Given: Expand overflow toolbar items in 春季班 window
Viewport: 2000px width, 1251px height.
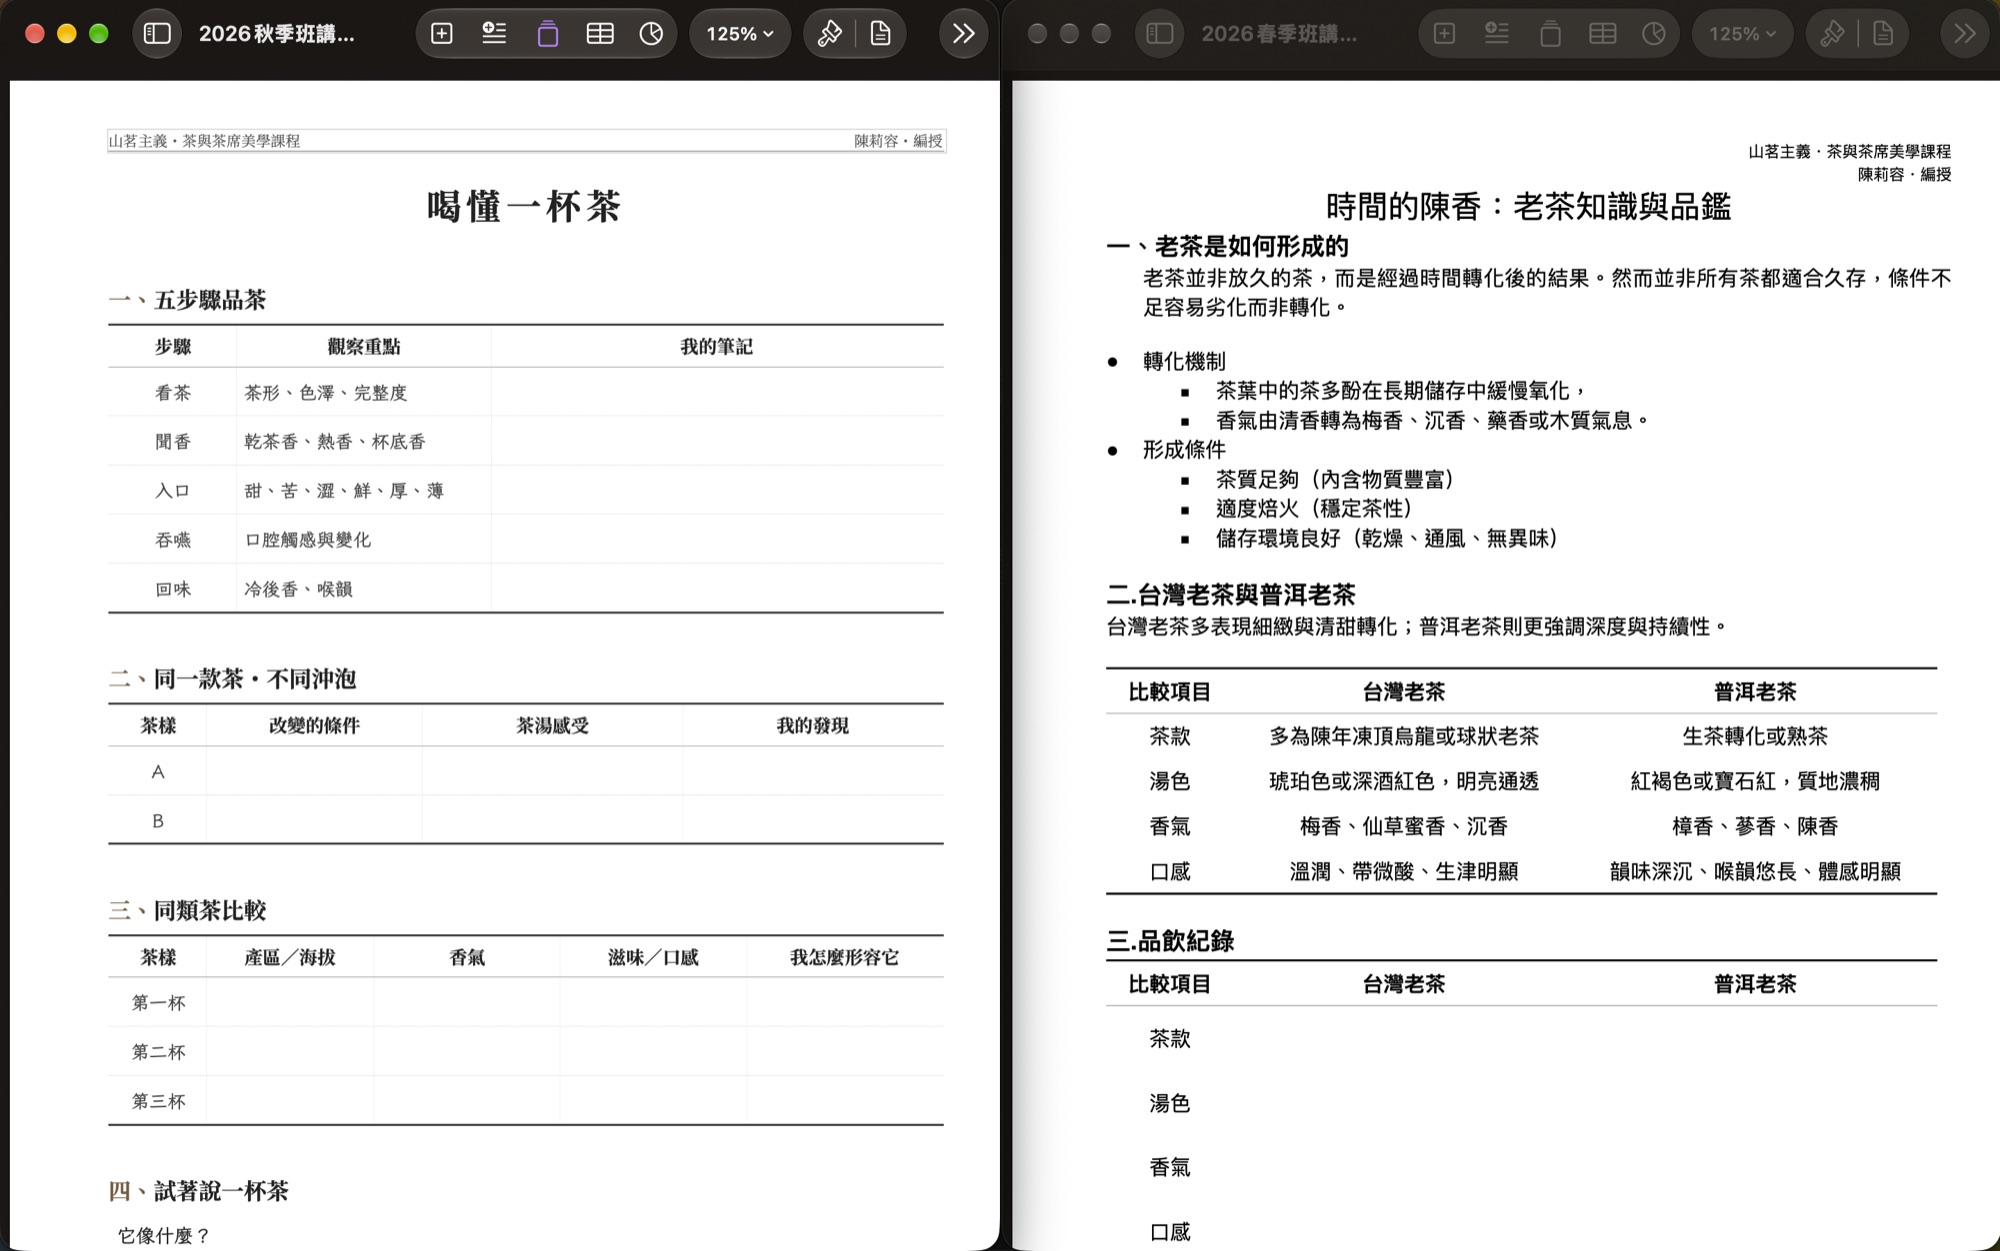Looking at the screenshot, I should 1966,34.
